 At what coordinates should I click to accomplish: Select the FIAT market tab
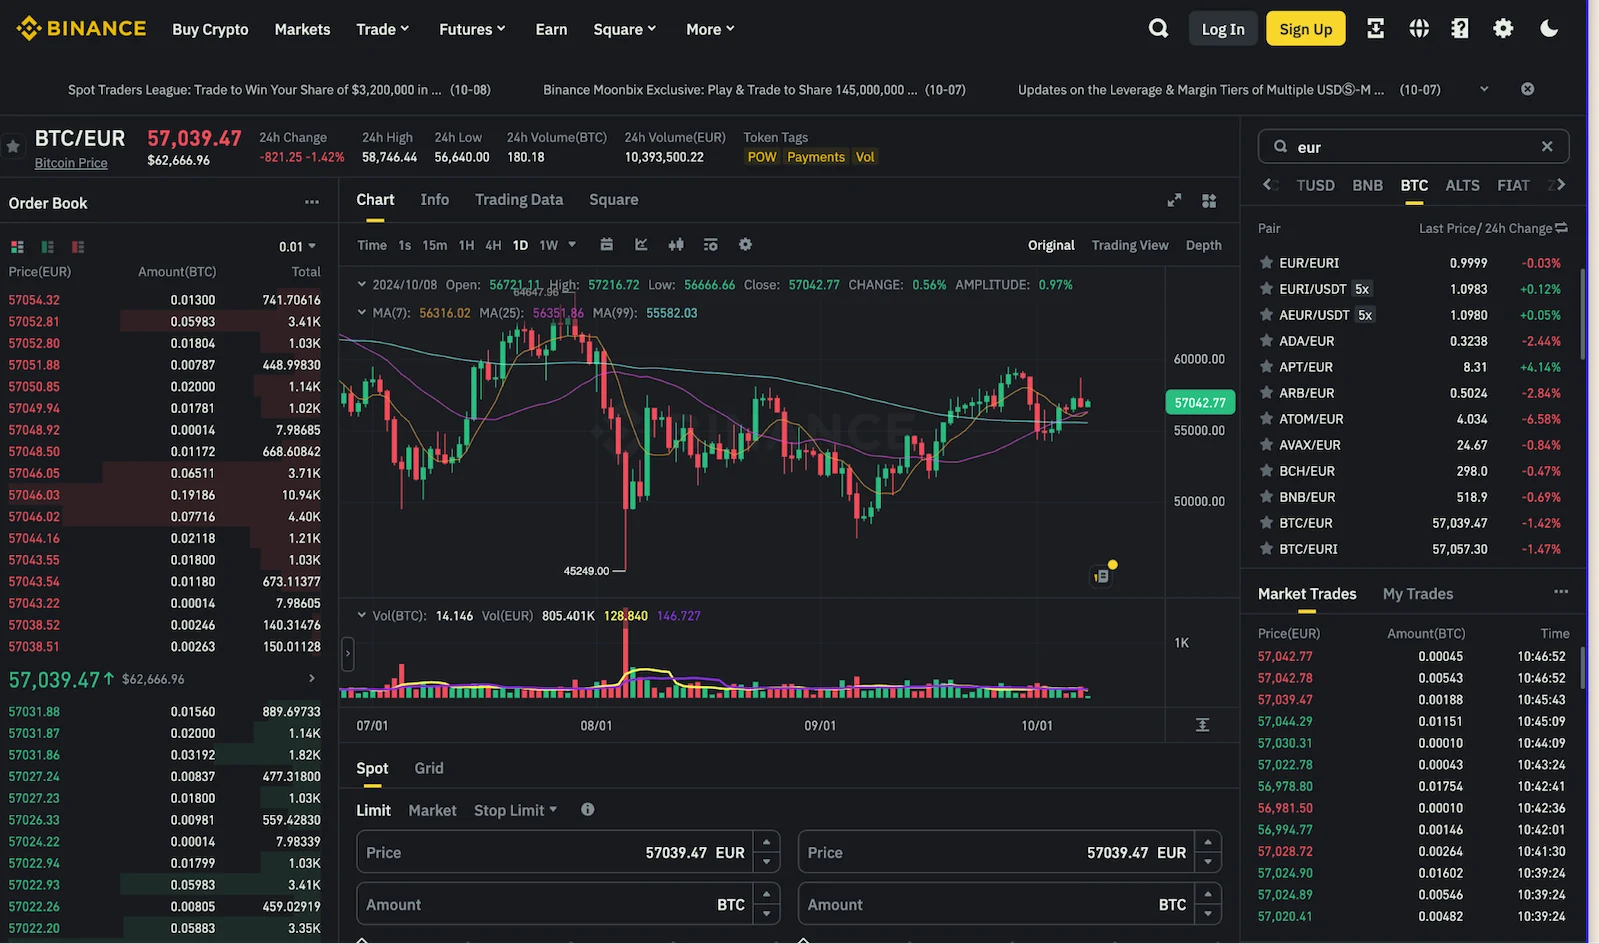(x=1513, y=185)
